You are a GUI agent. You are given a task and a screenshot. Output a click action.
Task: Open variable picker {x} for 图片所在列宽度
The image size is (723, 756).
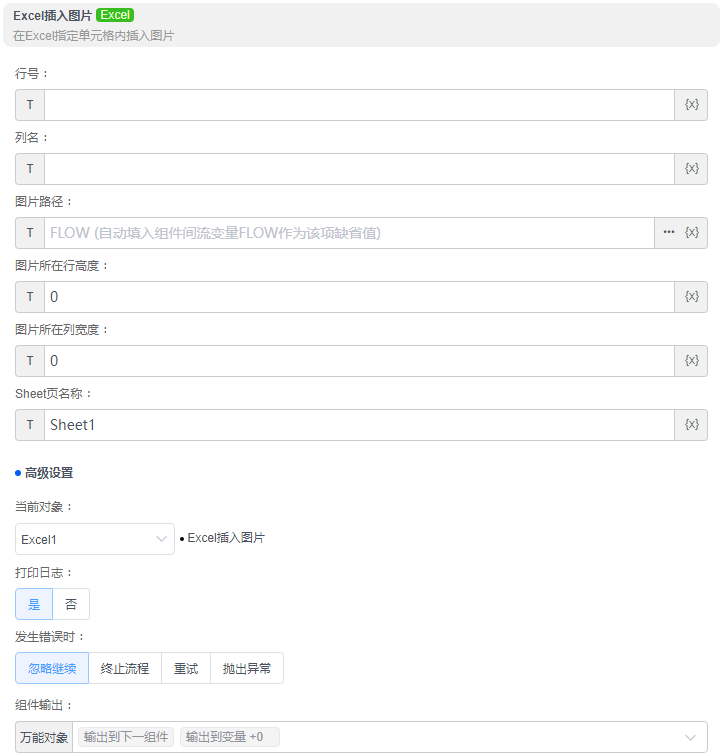(691, 361)
